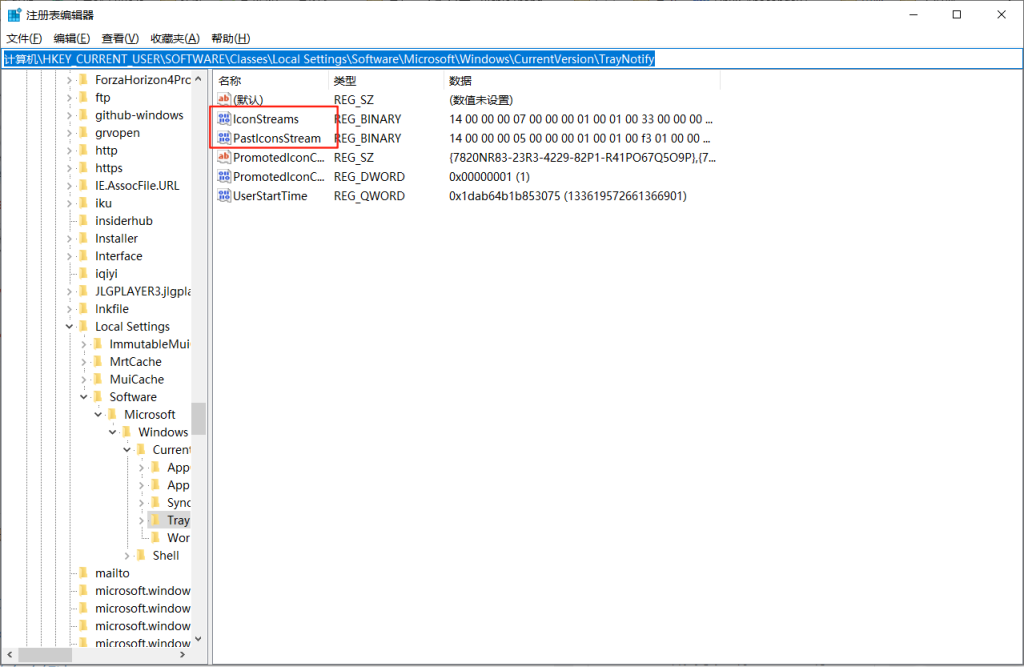Image resolution: width=1024 pixels, height=667 pixels.
Task: Click the folder icon beside github-windows
Action: point(84,115)
